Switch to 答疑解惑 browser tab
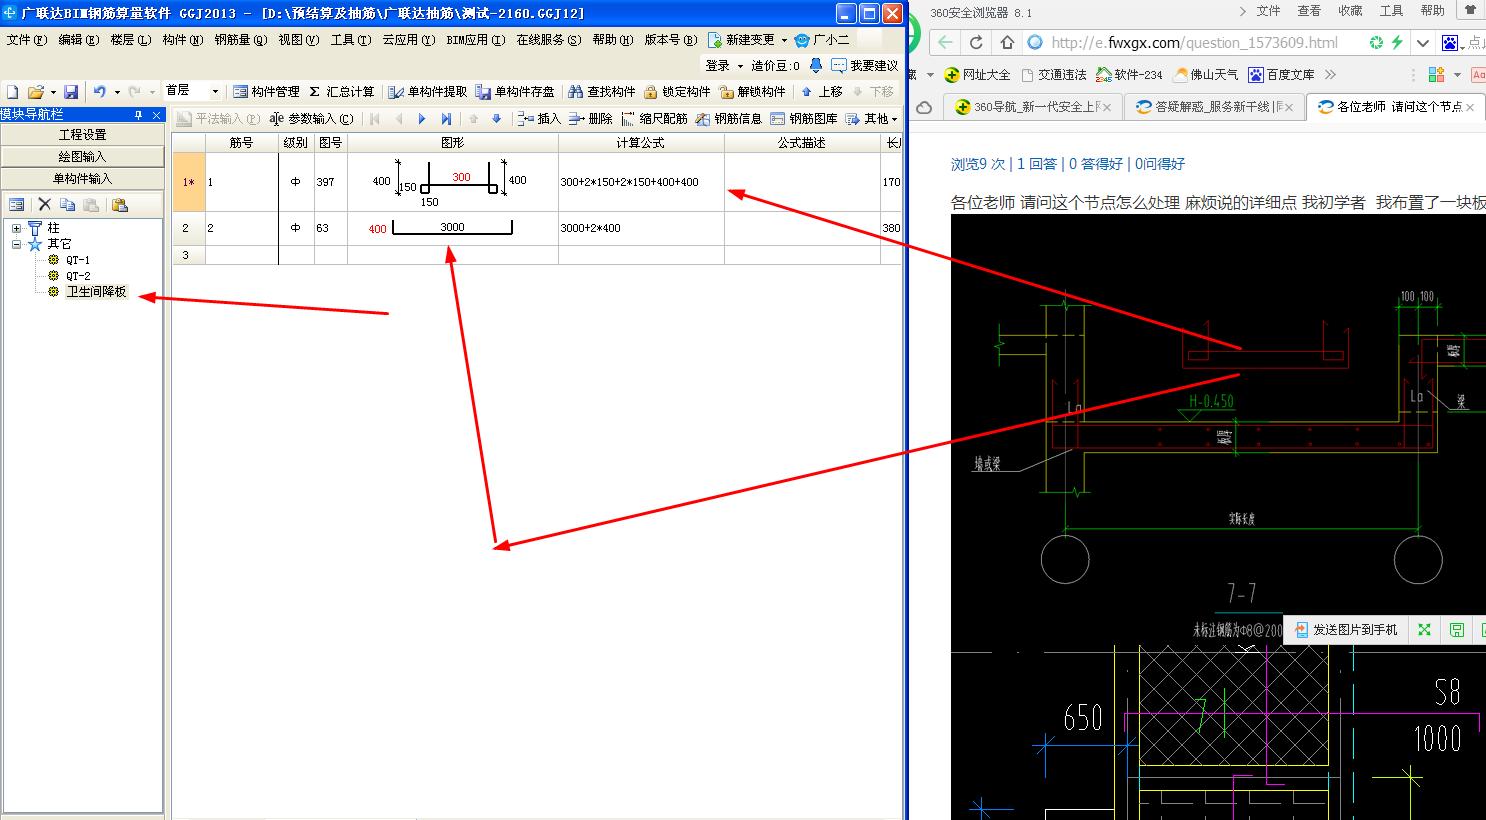The image size is (1486, 820). [1214, 107]
